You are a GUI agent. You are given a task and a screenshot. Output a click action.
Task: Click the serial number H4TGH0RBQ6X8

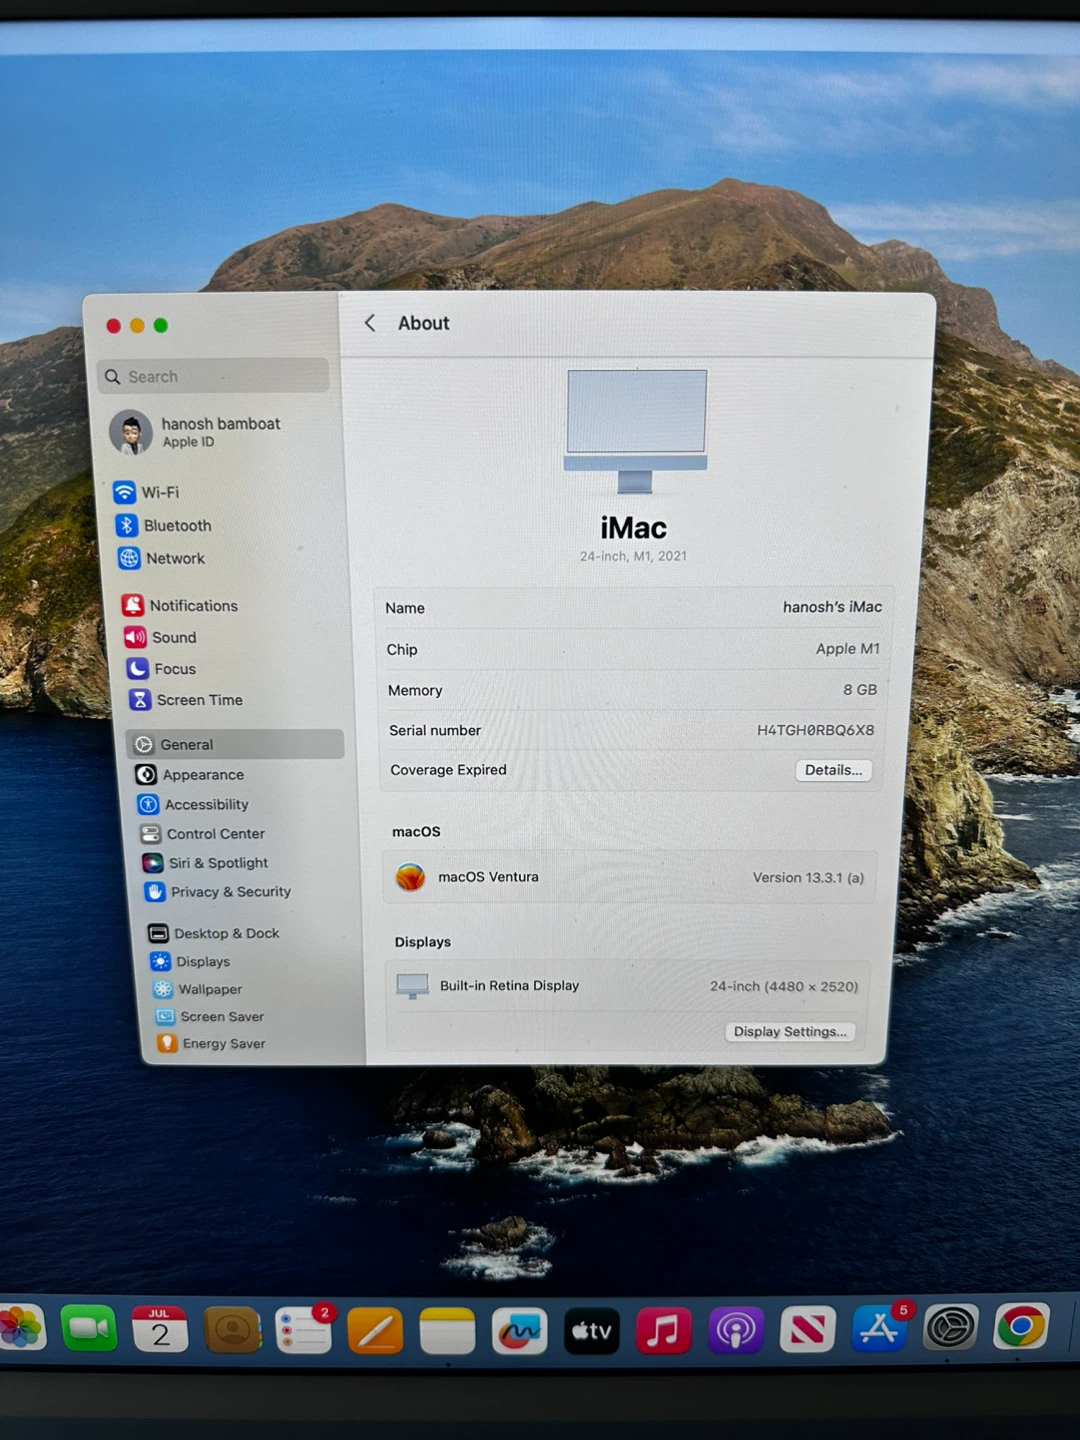[x=815, y=730]
